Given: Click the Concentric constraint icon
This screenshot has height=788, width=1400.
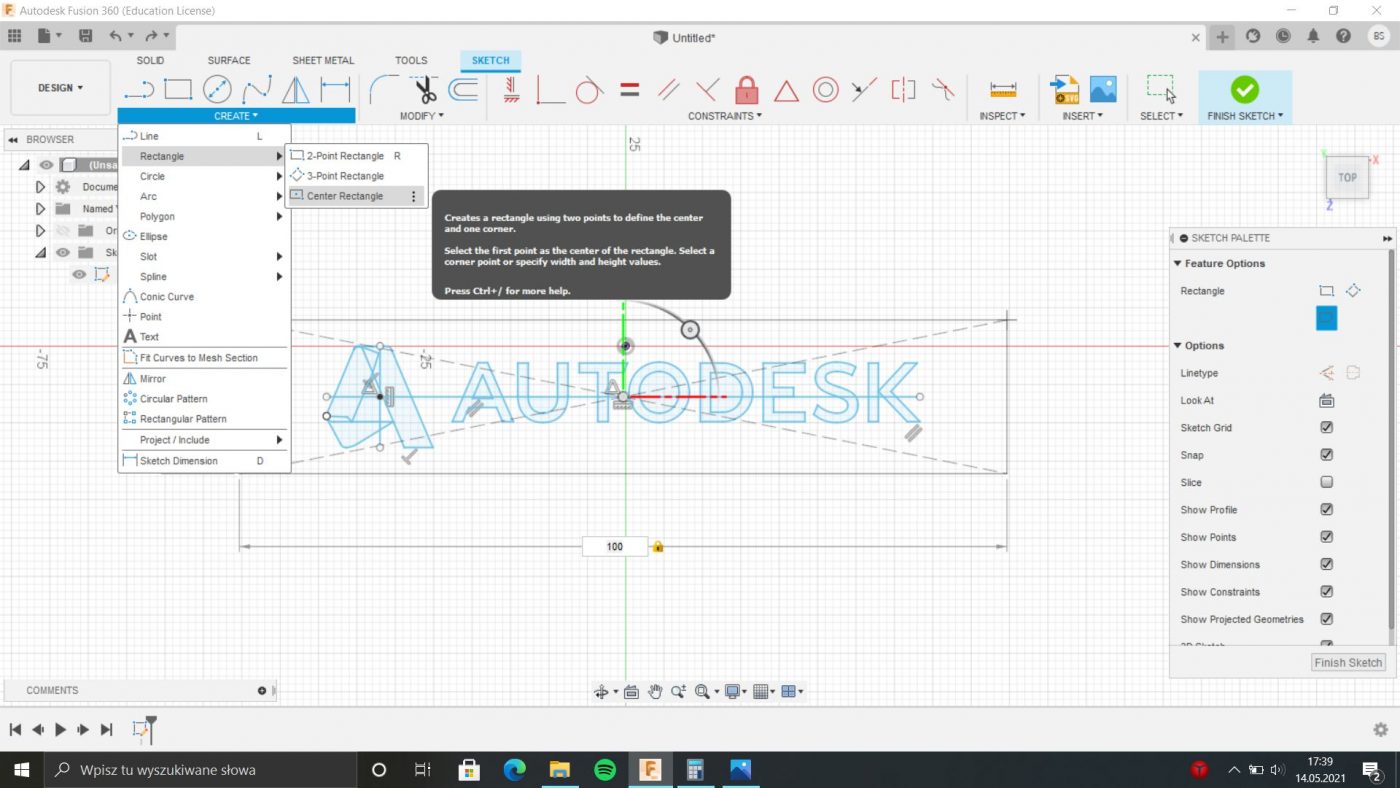Looking at the screenshot, I should pos(825,90).
